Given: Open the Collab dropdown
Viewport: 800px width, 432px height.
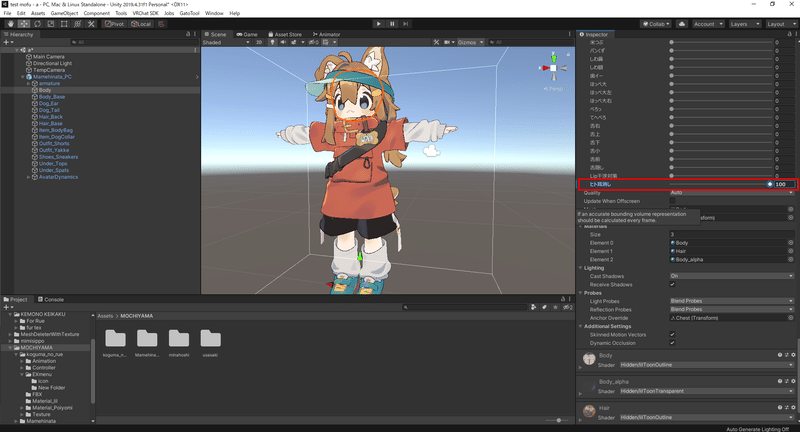Looking at the screenshot, I should coord(656,24).
